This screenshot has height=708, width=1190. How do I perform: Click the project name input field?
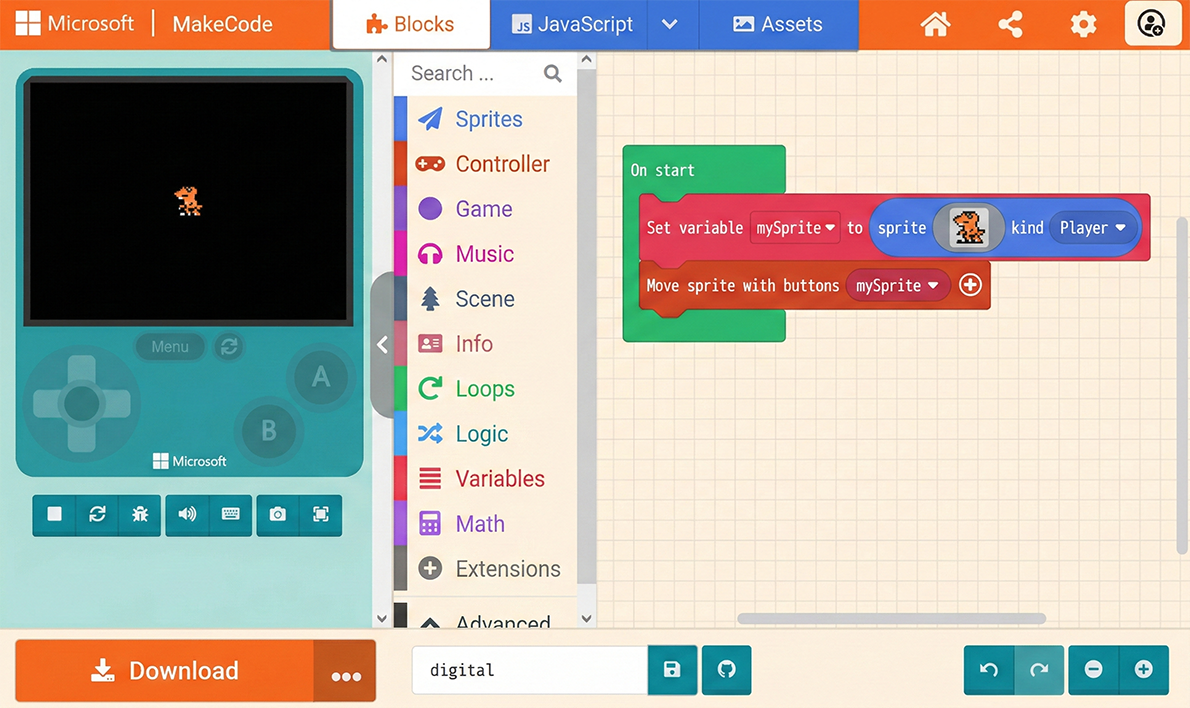click(x=530, y=670)
